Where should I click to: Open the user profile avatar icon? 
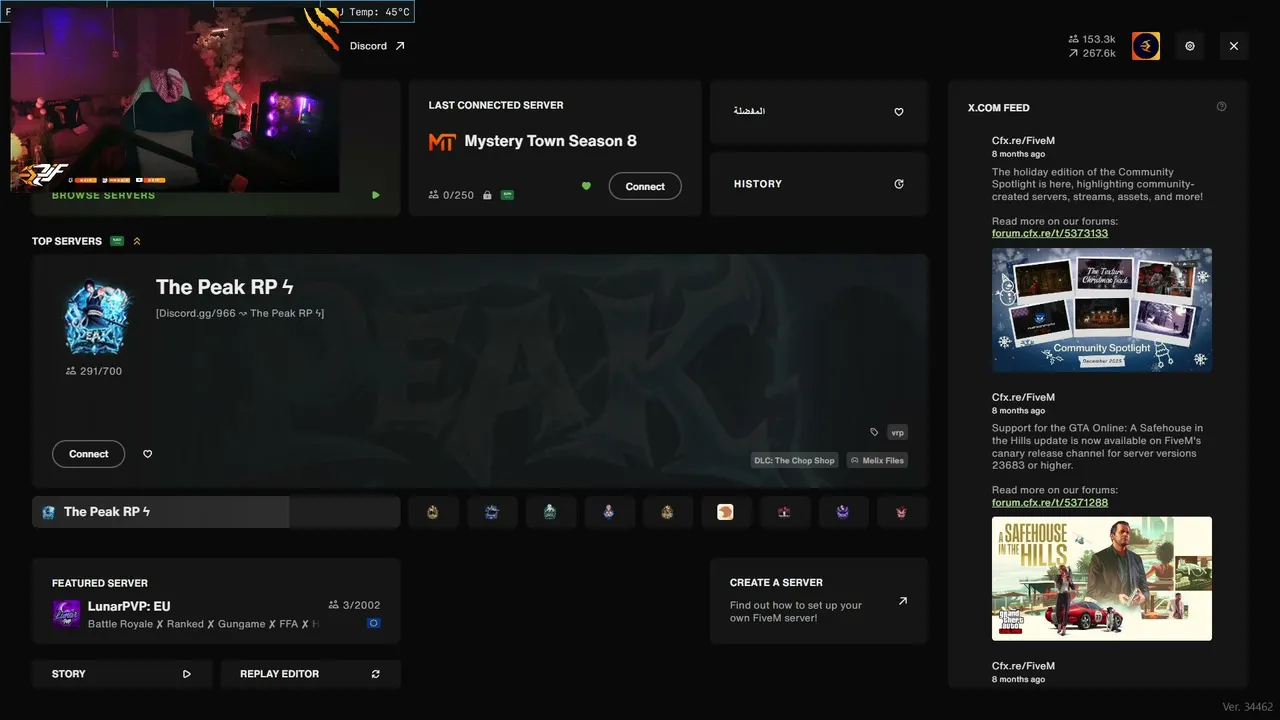click(1146, 46)
